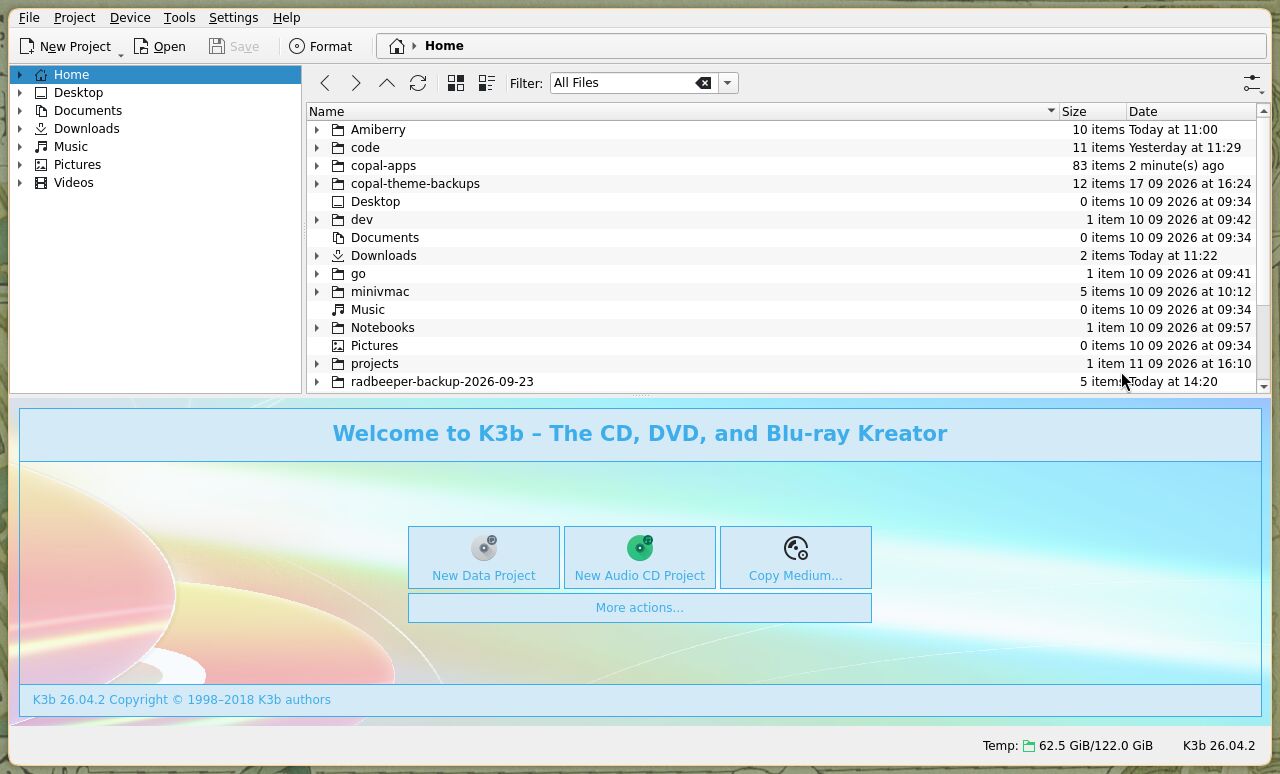Screen dimensions: 1280x774
Task: Expand the radbeeper-backup-2026-09-23 folder
Action: [317, 382]
